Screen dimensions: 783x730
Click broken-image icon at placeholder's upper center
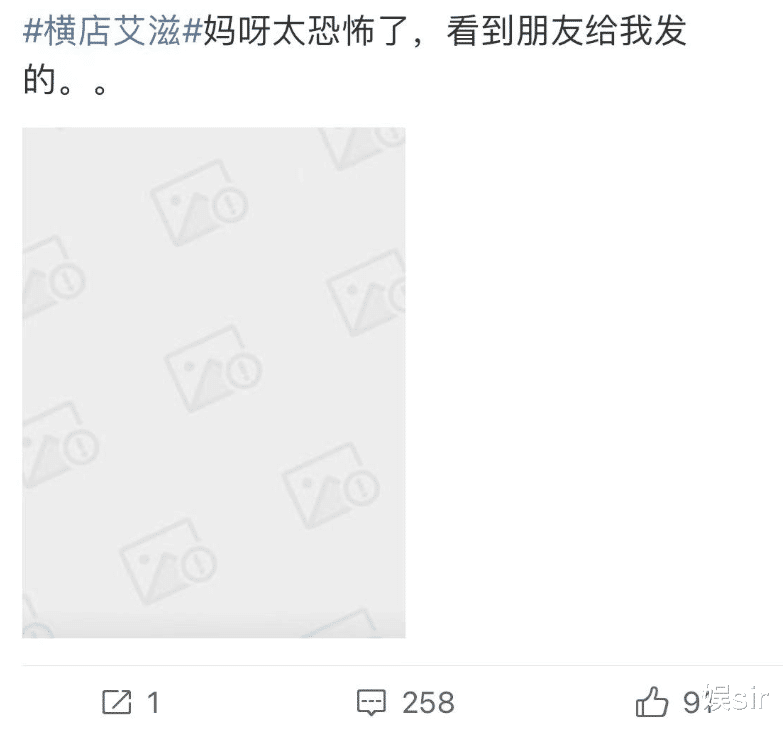click(x=200, y=202)
